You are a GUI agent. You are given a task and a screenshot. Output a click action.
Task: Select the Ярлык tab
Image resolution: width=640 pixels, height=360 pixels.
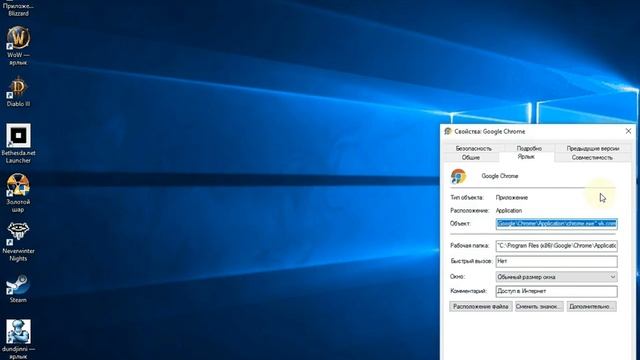[526, 157]
